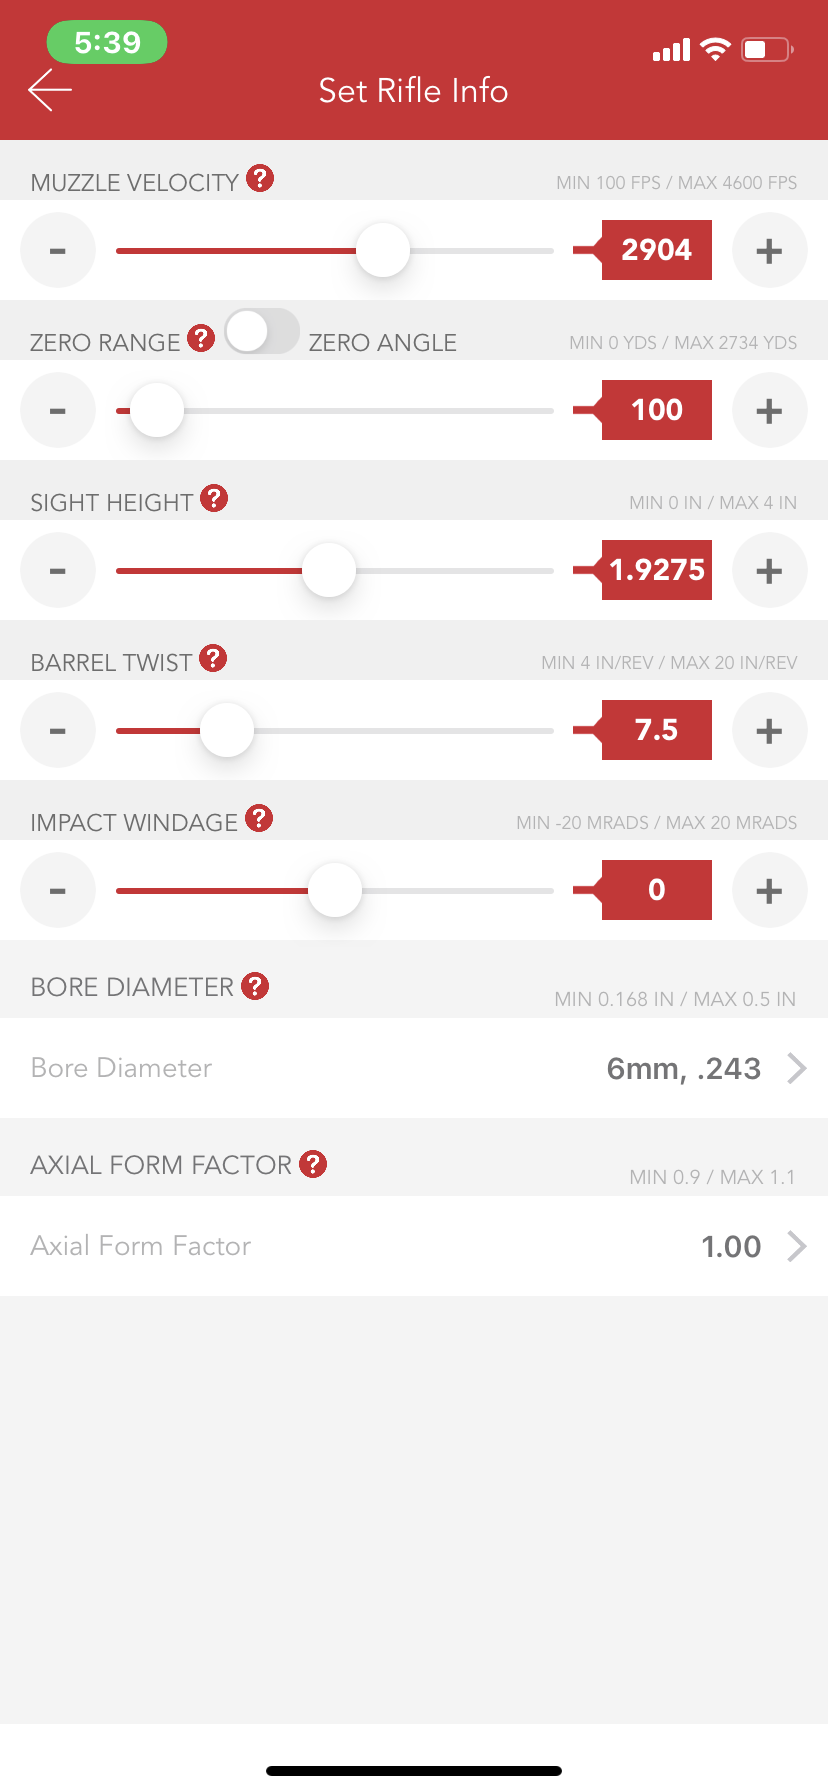Image resolution: width=828 pixels, height=1792 pixels.
Task: Decrease sight height with minus button
Action: click(58, 570)
